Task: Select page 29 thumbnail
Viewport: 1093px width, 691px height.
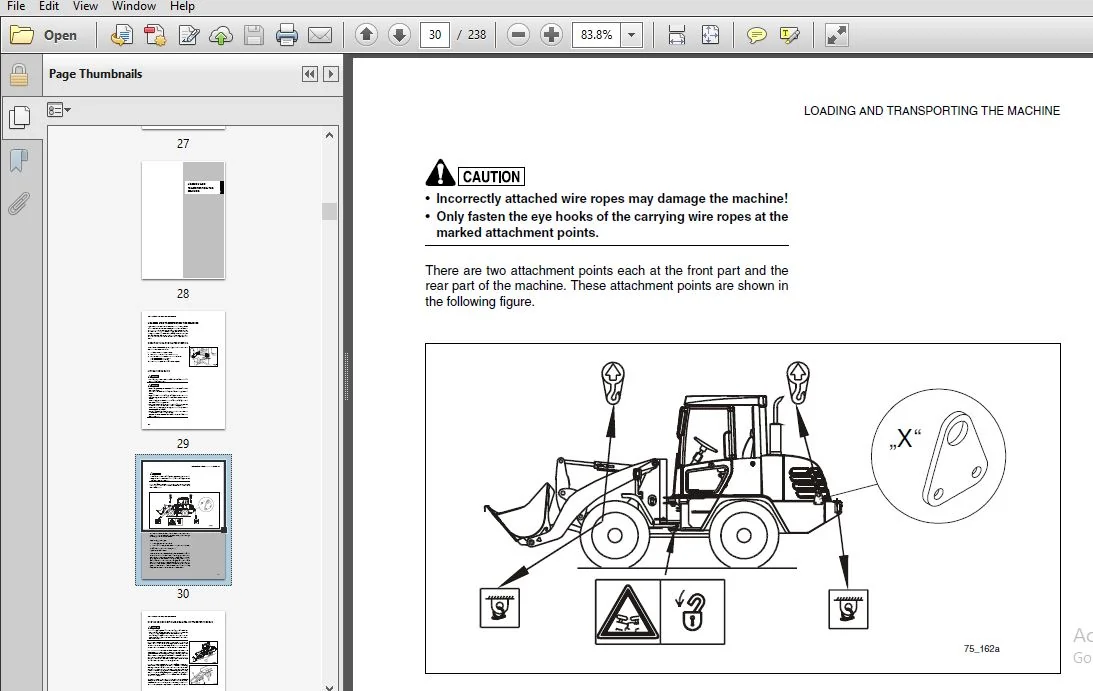Action: click(183, 370)
